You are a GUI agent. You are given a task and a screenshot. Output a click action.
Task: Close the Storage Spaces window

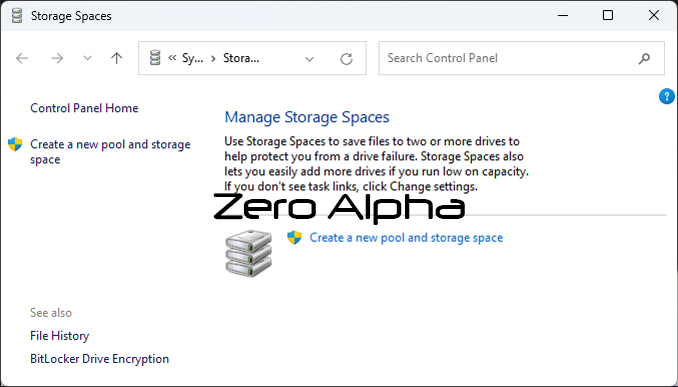pos(654,16)
